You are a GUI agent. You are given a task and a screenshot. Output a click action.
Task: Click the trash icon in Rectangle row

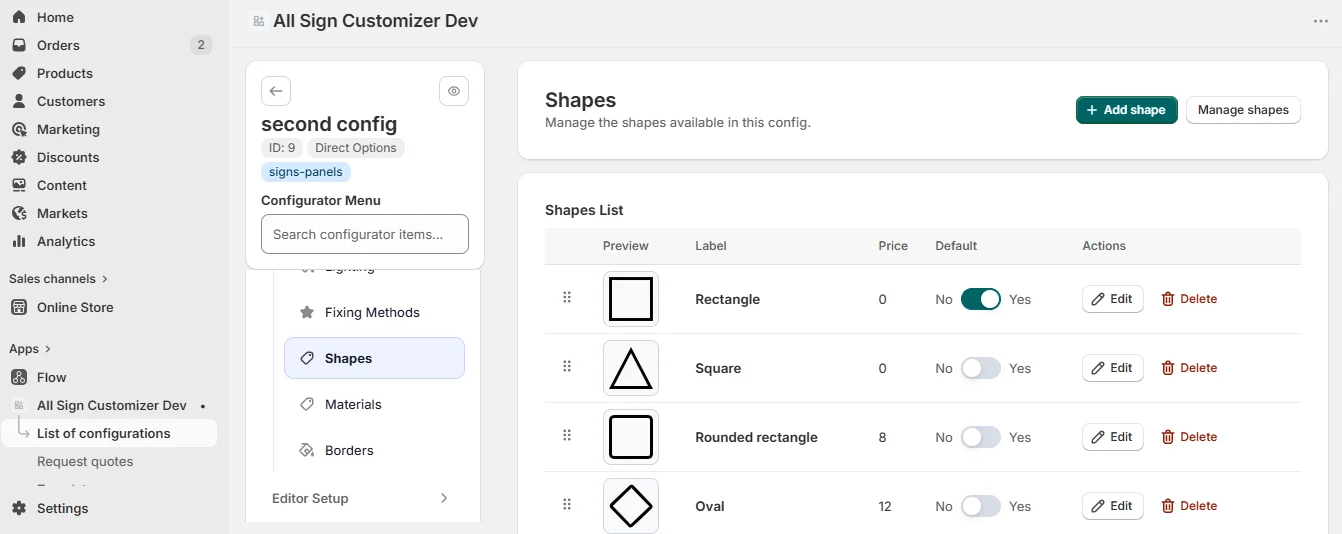point(1168,299)
